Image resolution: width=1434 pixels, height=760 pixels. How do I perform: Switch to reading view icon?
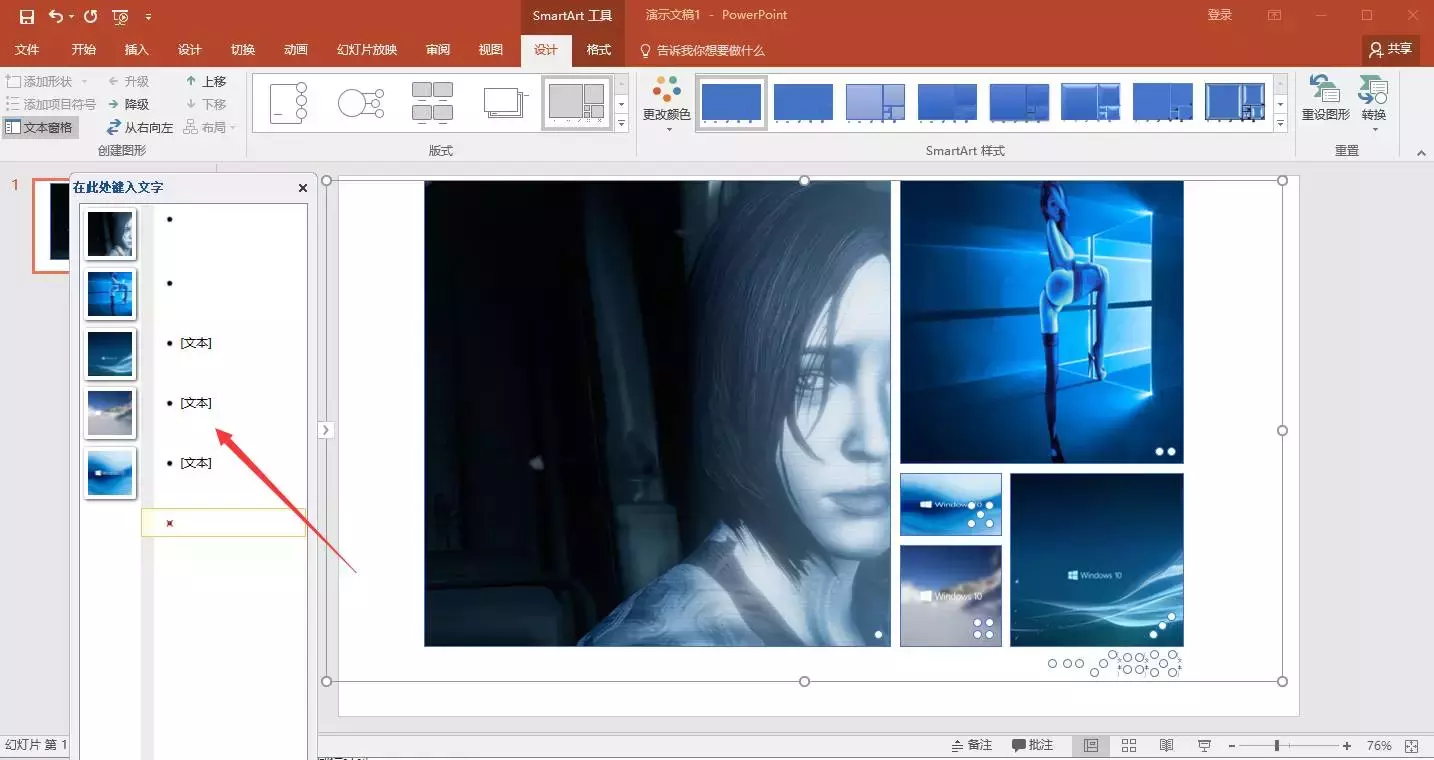pyautogui.click(x=1167, y=746)
